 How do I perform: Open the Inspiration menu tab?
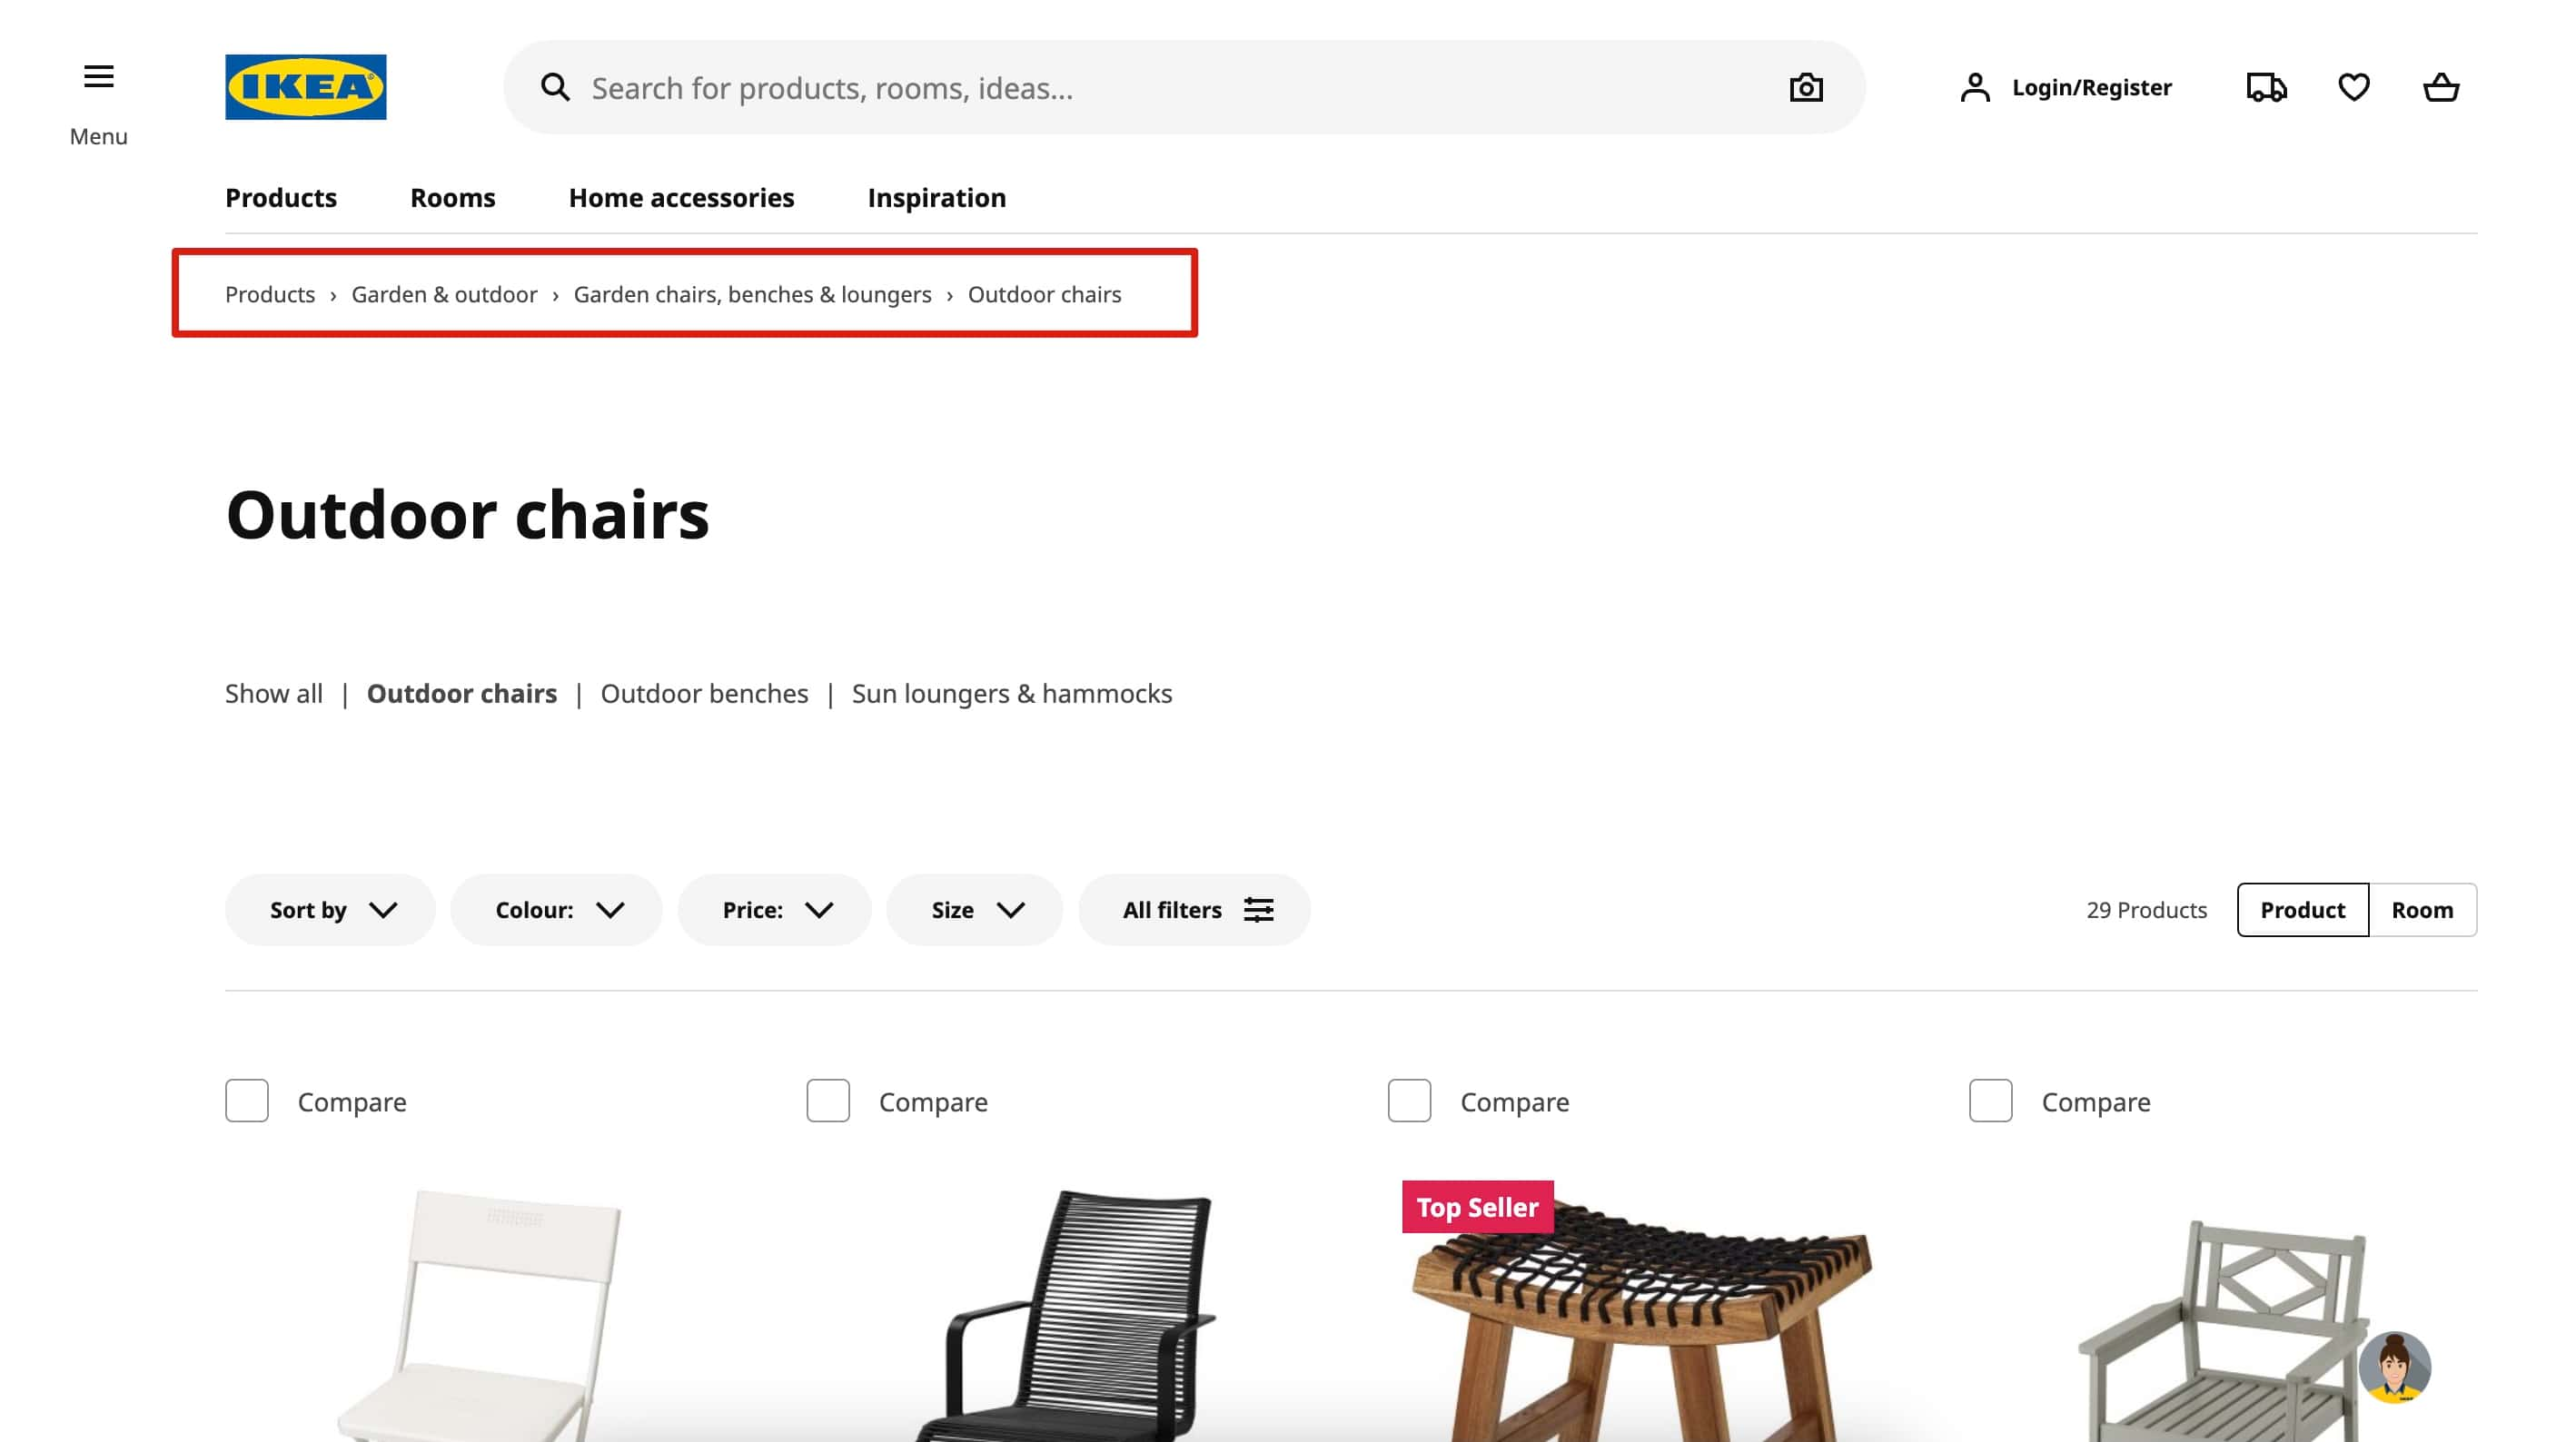click(936, 196)
